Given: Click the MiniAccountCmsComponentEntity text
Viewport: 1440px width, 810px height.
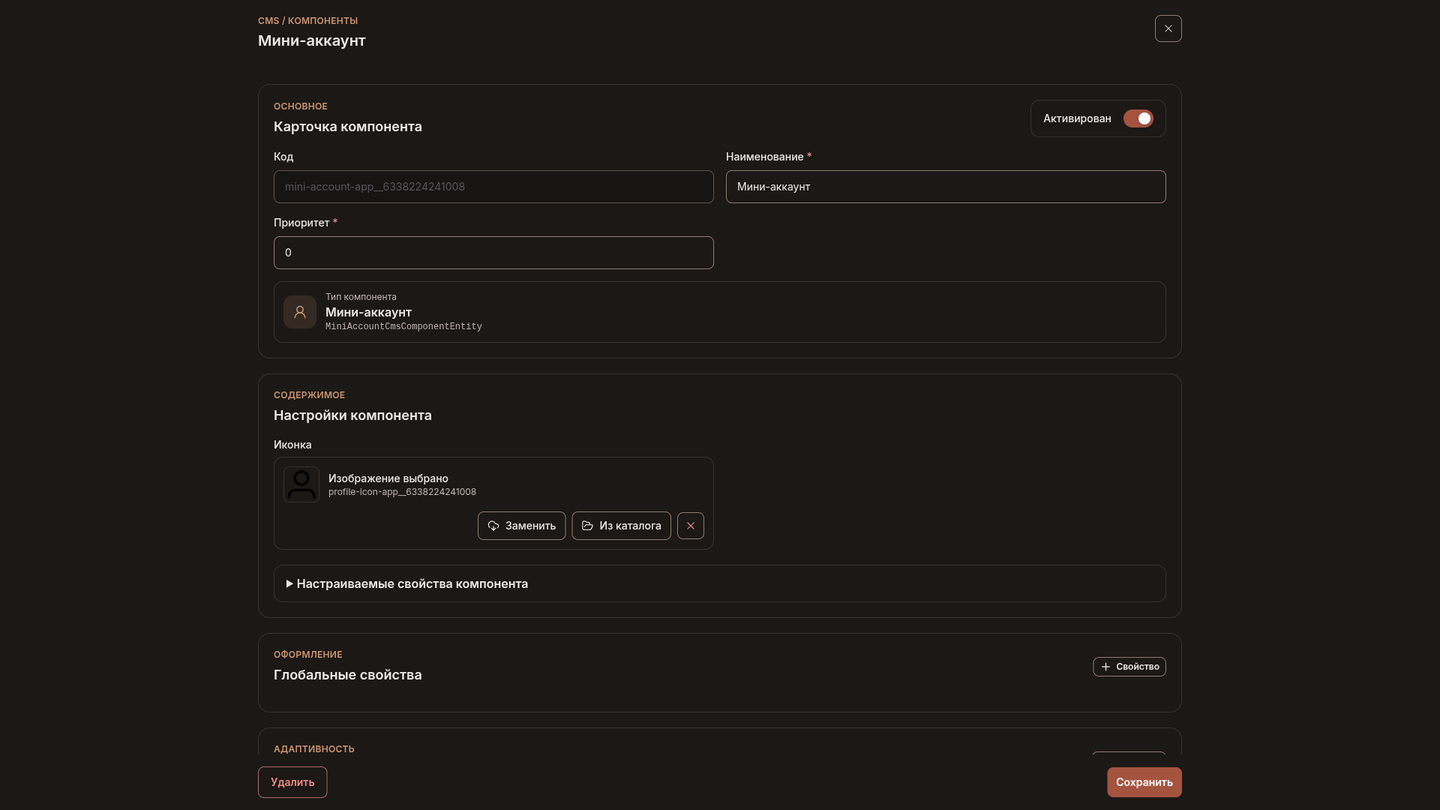Looking at the screenshot, I should (x=404, y=327).
